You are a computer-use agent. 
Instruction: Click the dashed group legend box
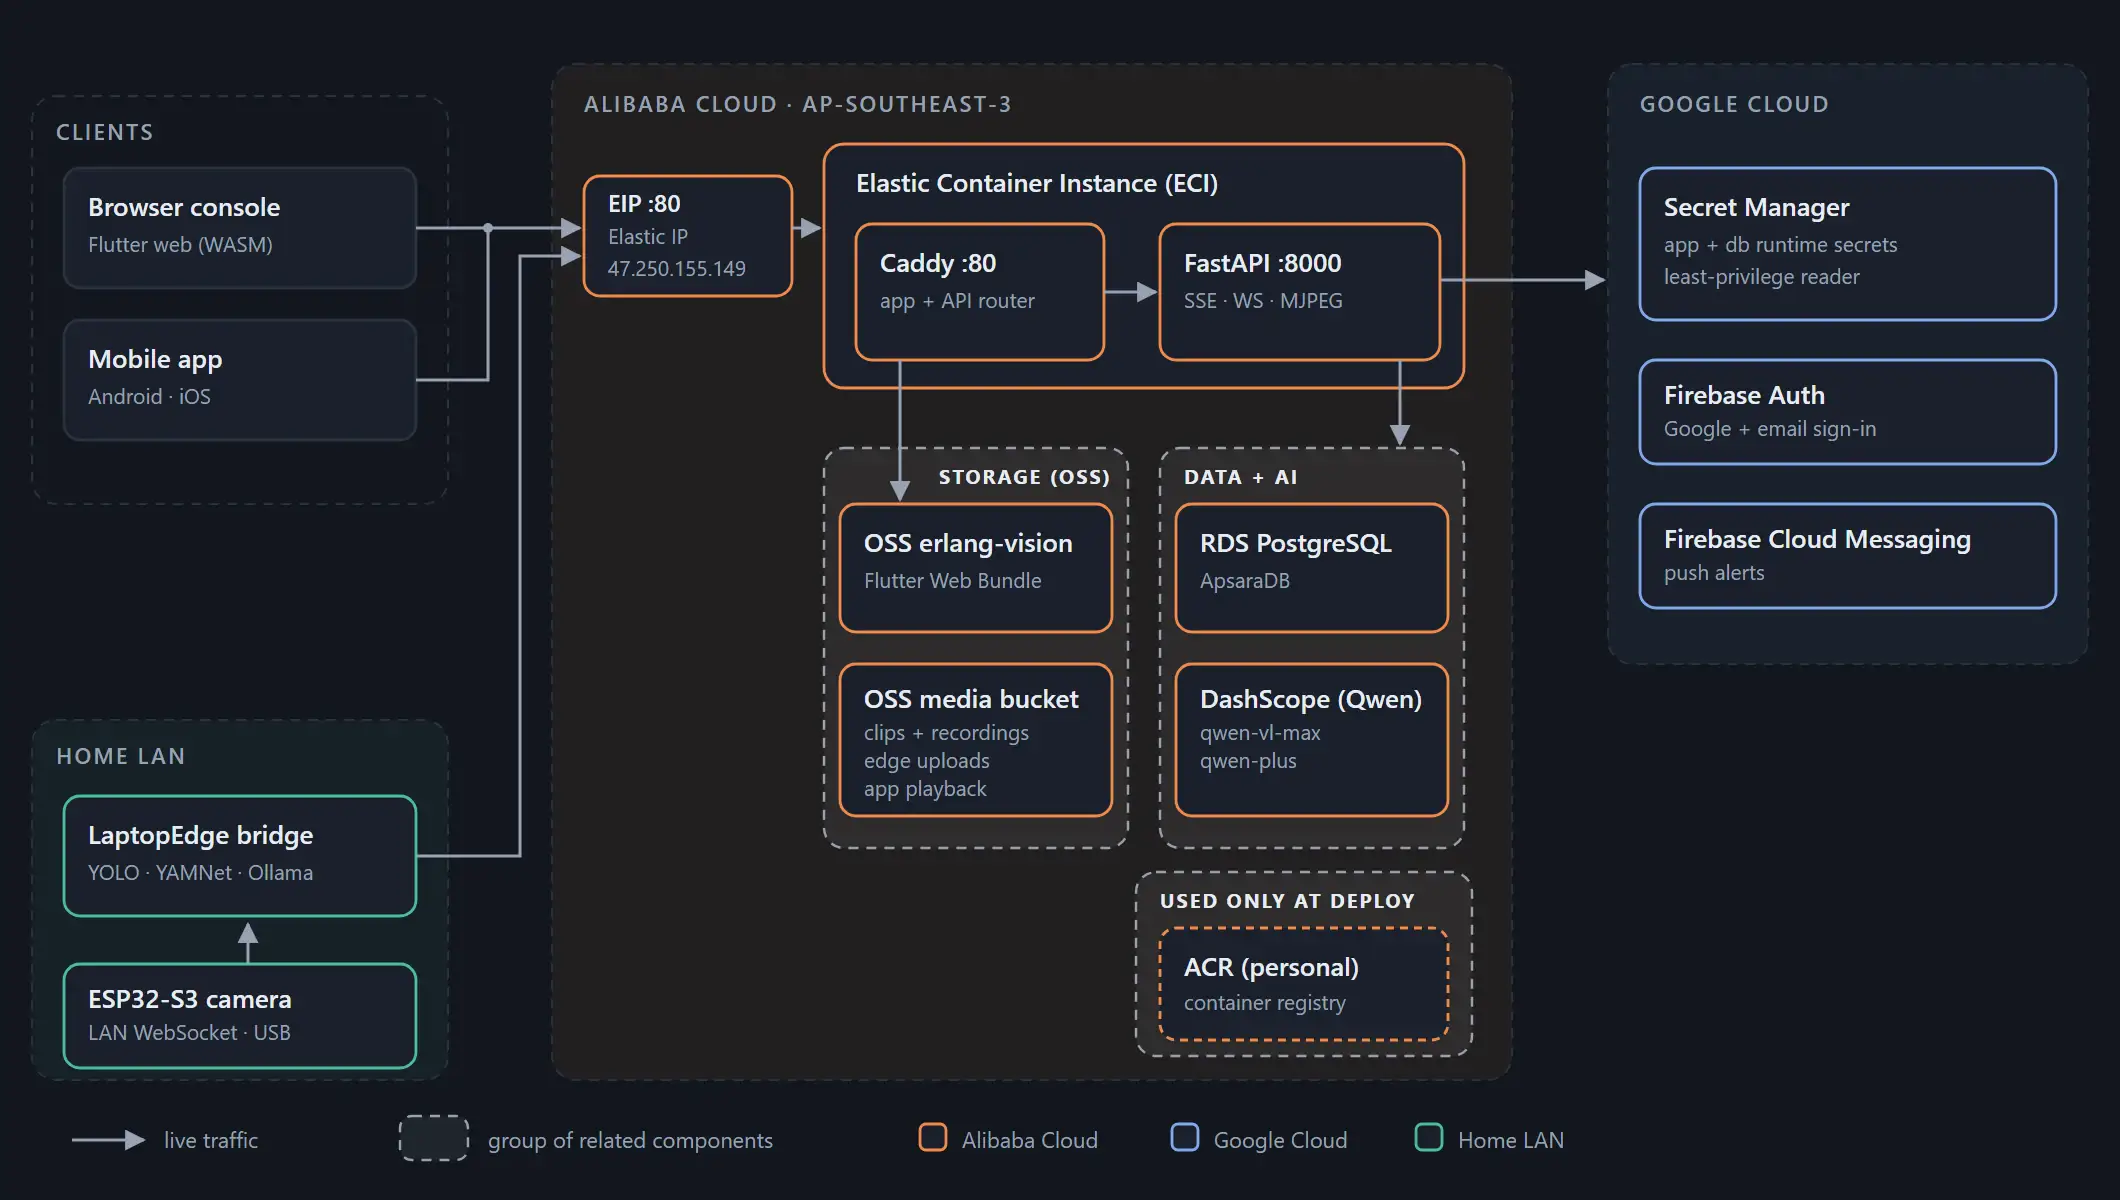[434, 1138]
